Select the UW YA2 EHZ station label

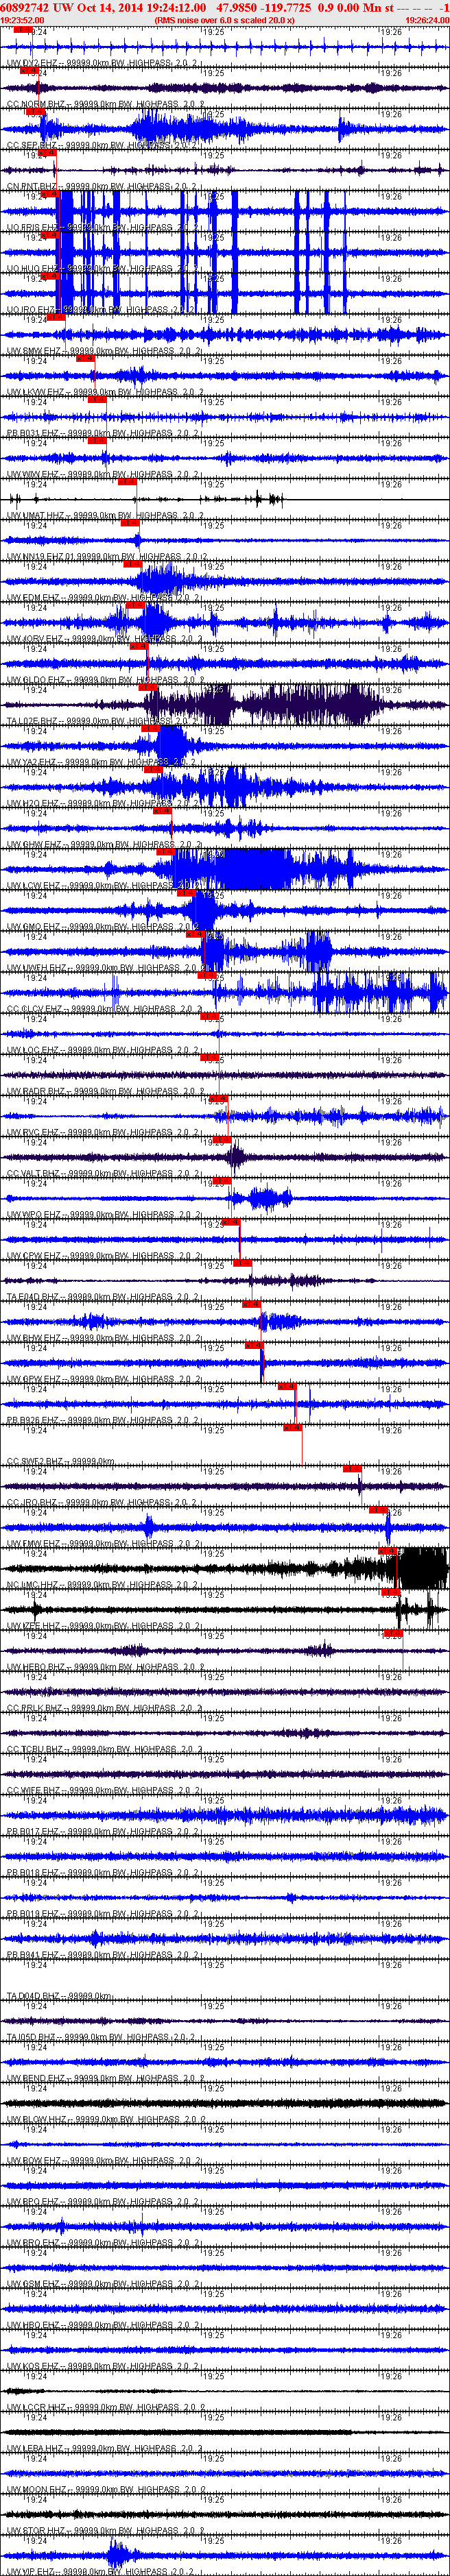point(103,762)
